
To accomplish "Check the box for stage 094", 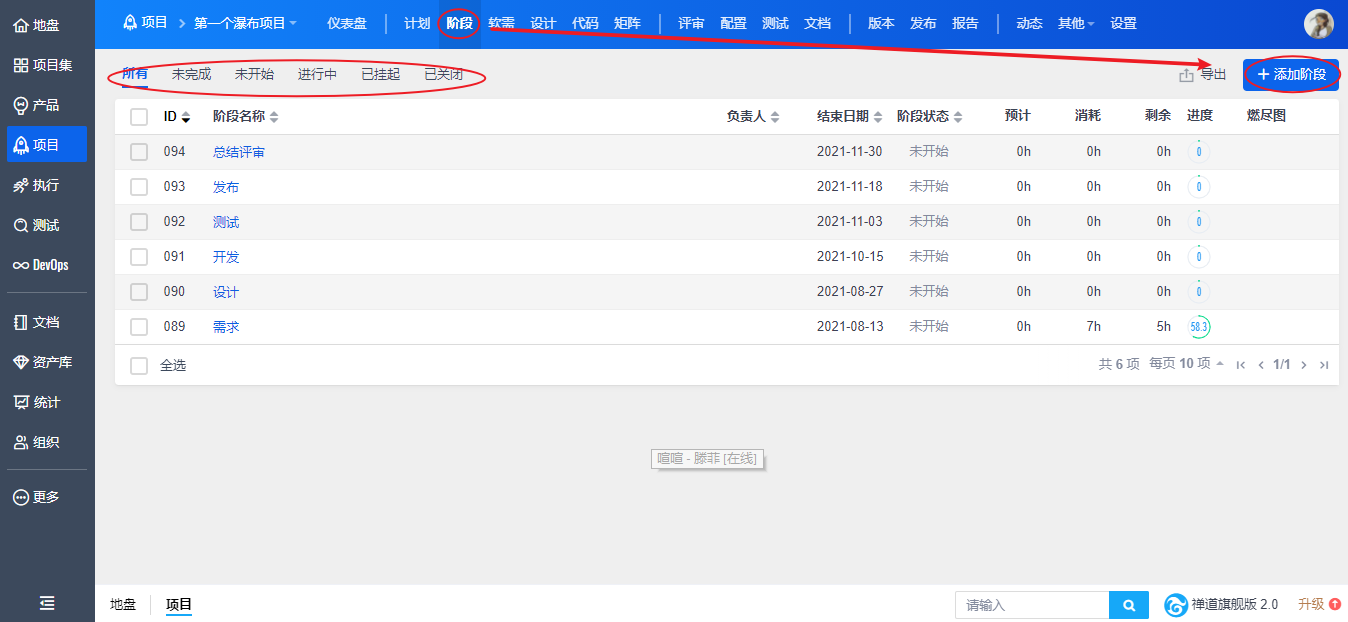I will [139, 152].
